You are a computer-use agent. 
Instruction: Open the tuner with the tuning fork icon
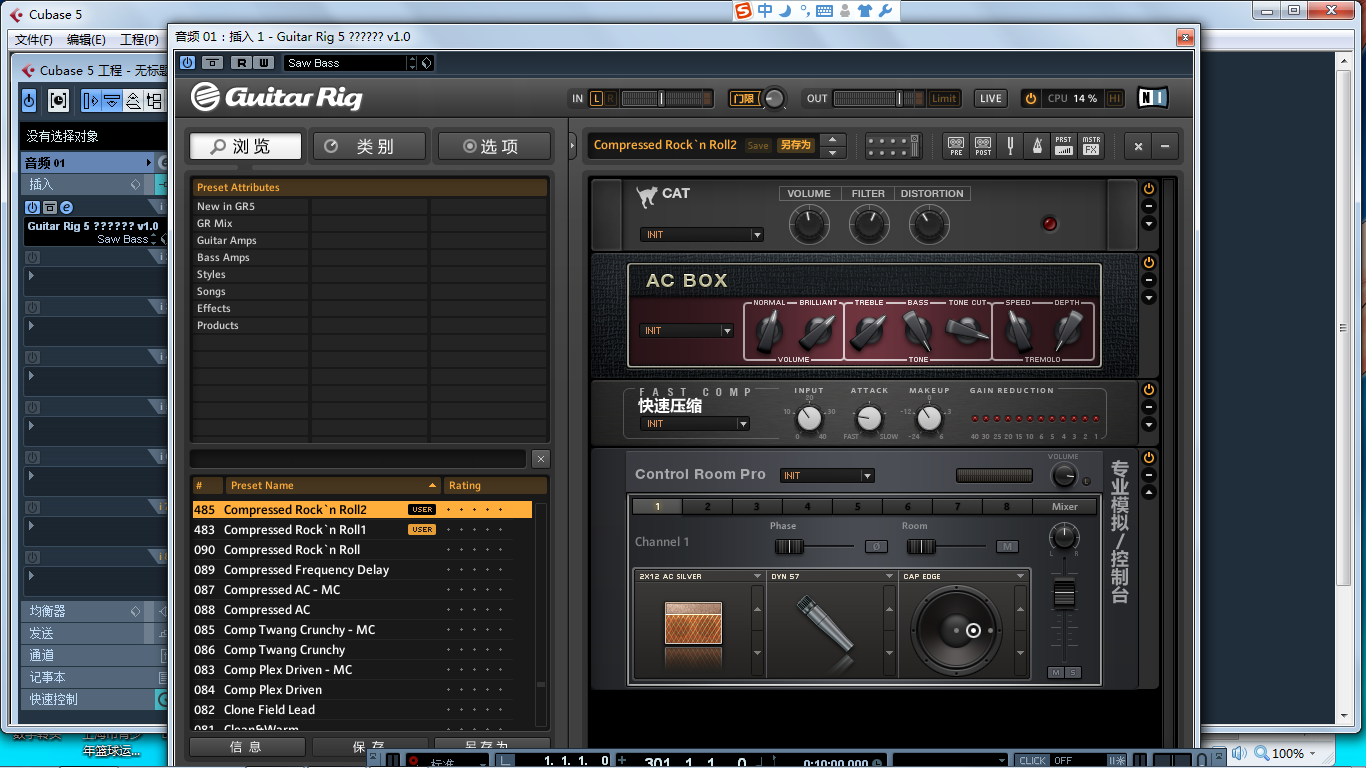pyautogui.click(x=1011, y=146)
